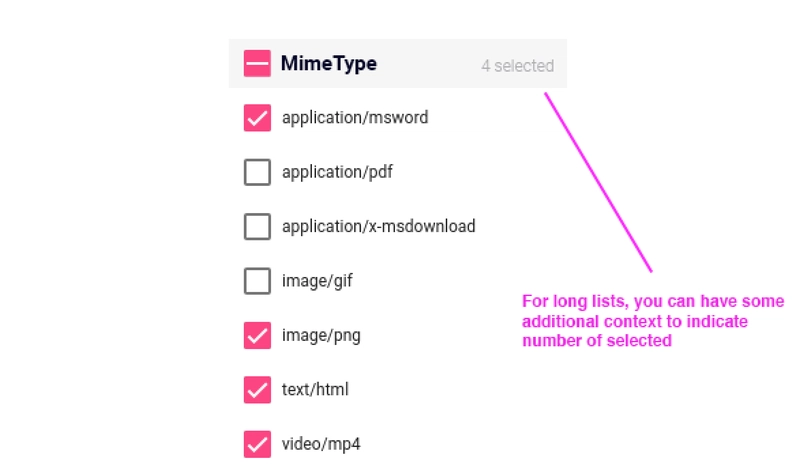Disable the video/mp4 checkbox
800x476 pixels.
[x=257, y=444]
